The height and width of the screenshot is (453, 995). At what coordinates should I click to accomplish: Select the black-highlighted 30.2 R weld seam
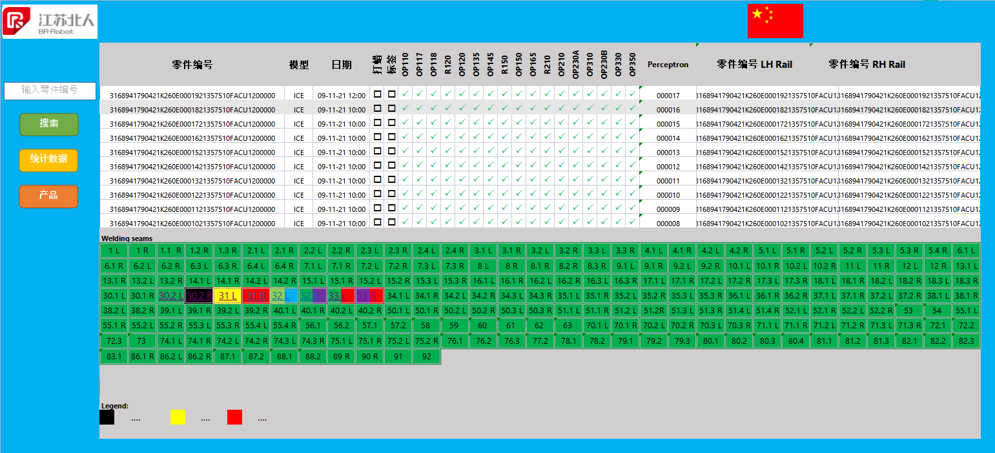(199, 296)
